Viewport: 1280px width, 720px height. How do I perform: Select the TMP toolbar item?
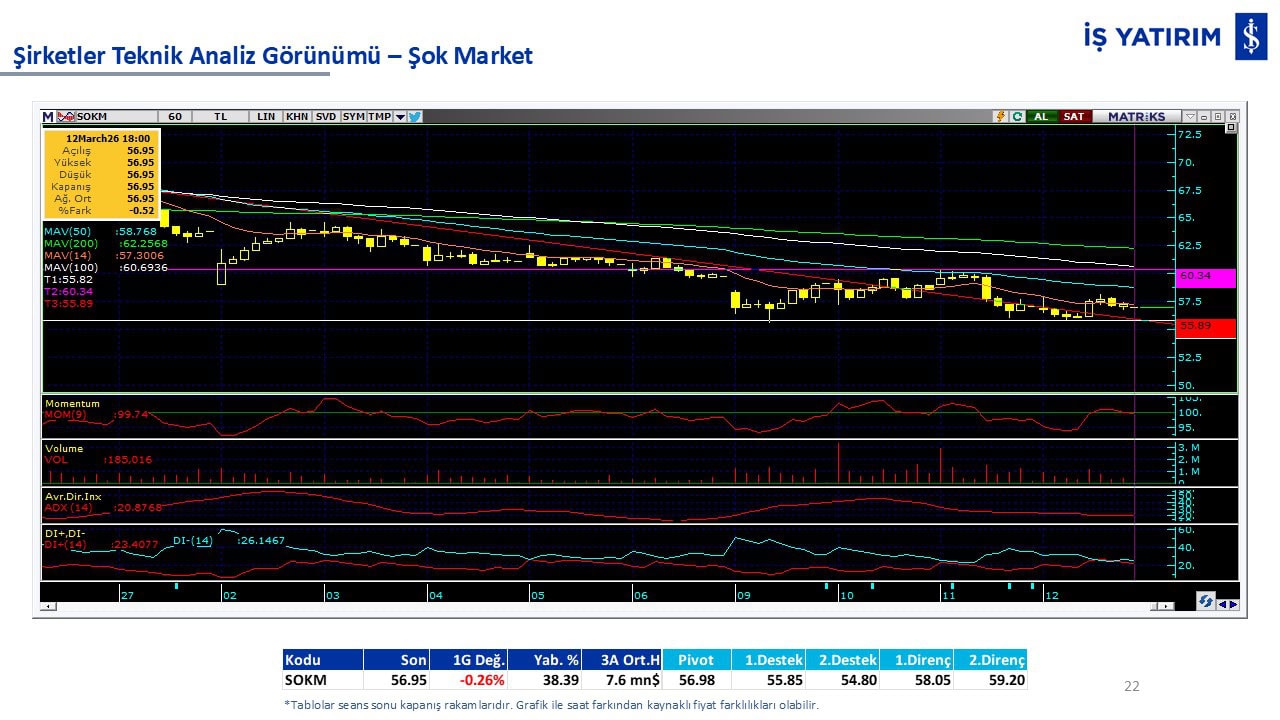point(380,116)
